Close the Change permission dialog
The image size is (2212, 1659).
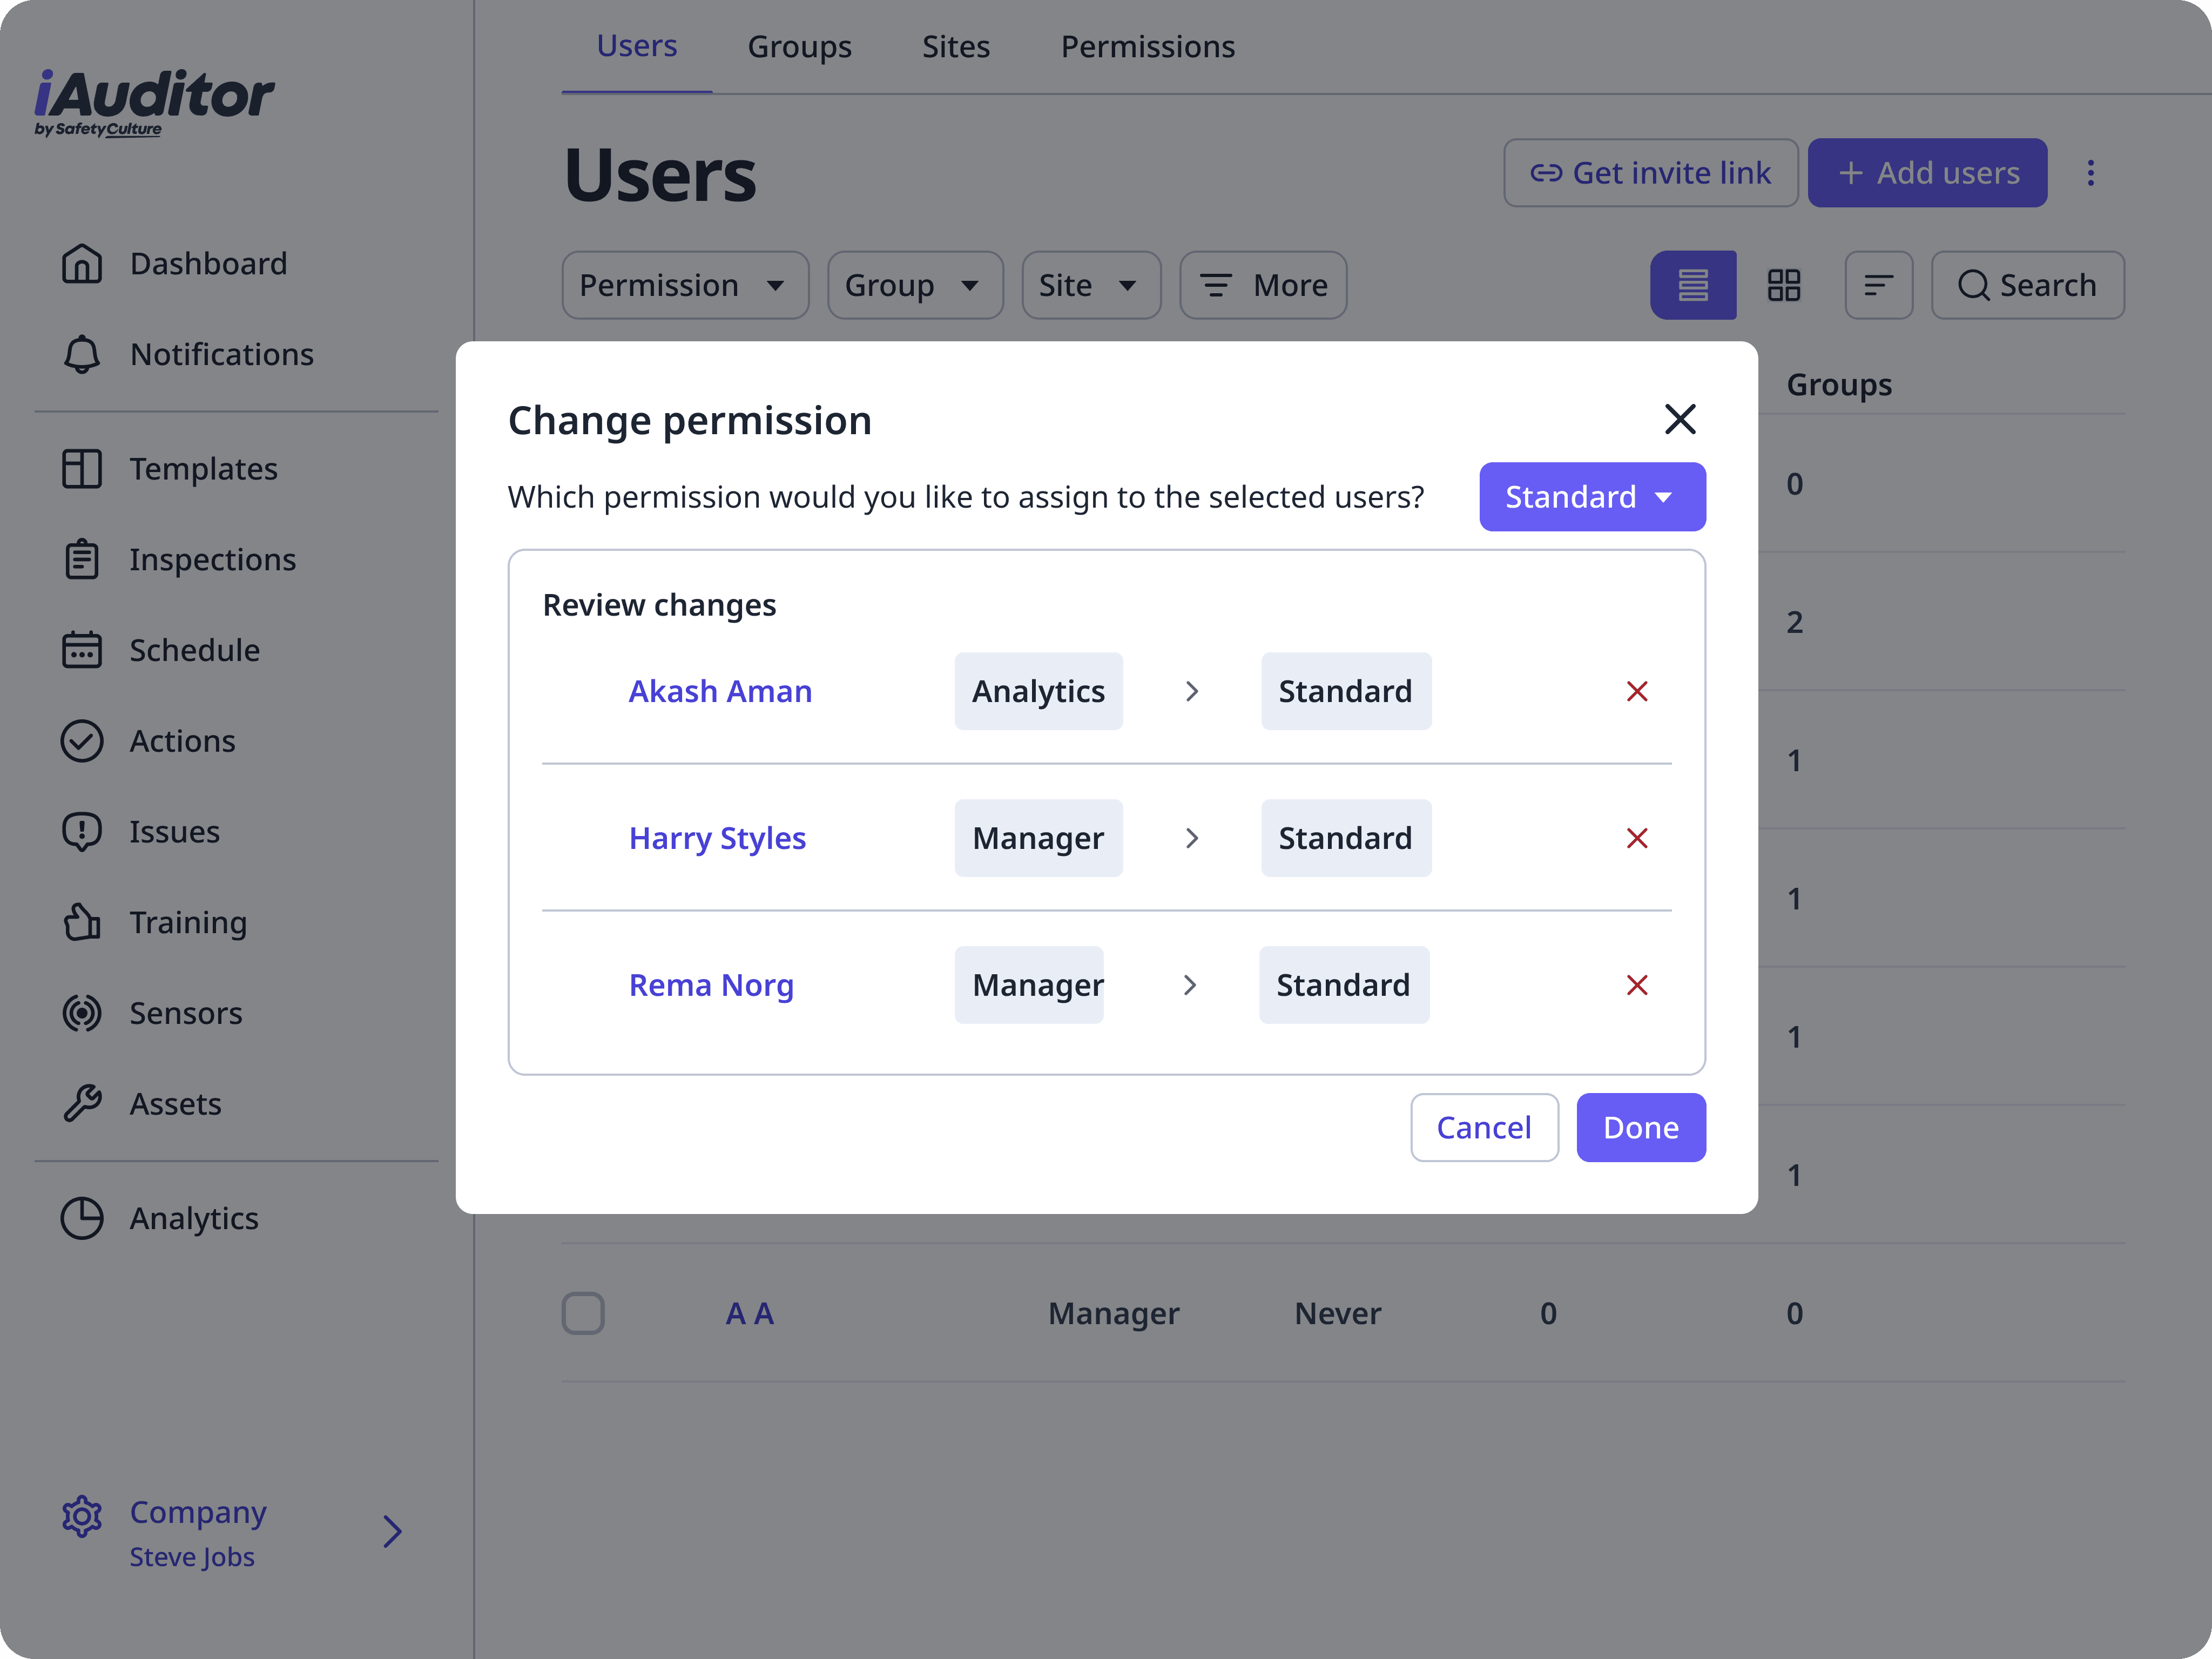click(x=1679, y=419)
